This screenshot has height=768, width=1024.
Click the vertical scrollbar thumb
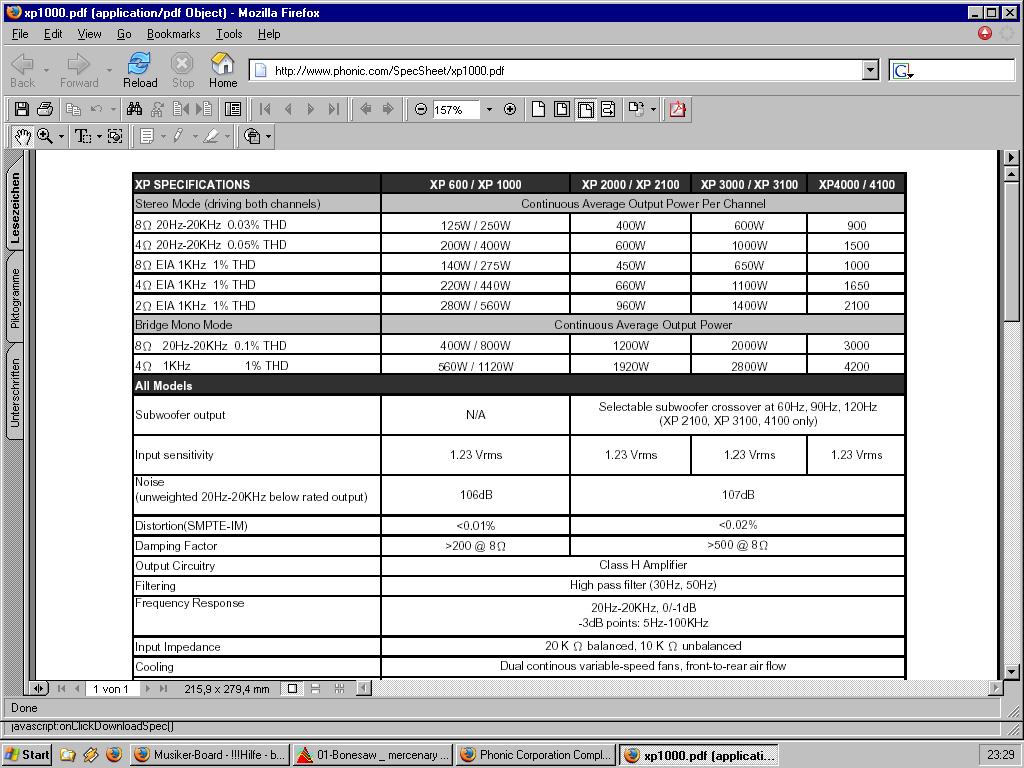[x=1011, y=251]
